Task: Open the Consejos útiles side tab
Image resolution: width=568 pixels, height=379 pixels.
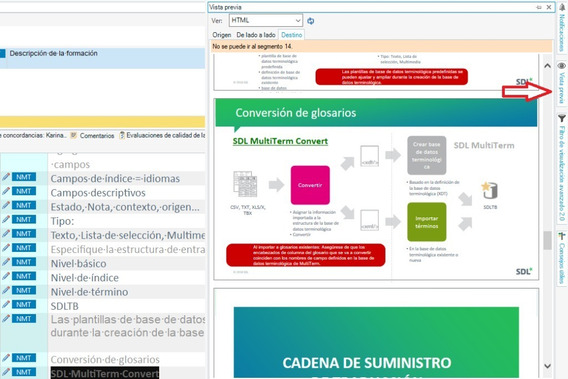Action: [562, 263]
